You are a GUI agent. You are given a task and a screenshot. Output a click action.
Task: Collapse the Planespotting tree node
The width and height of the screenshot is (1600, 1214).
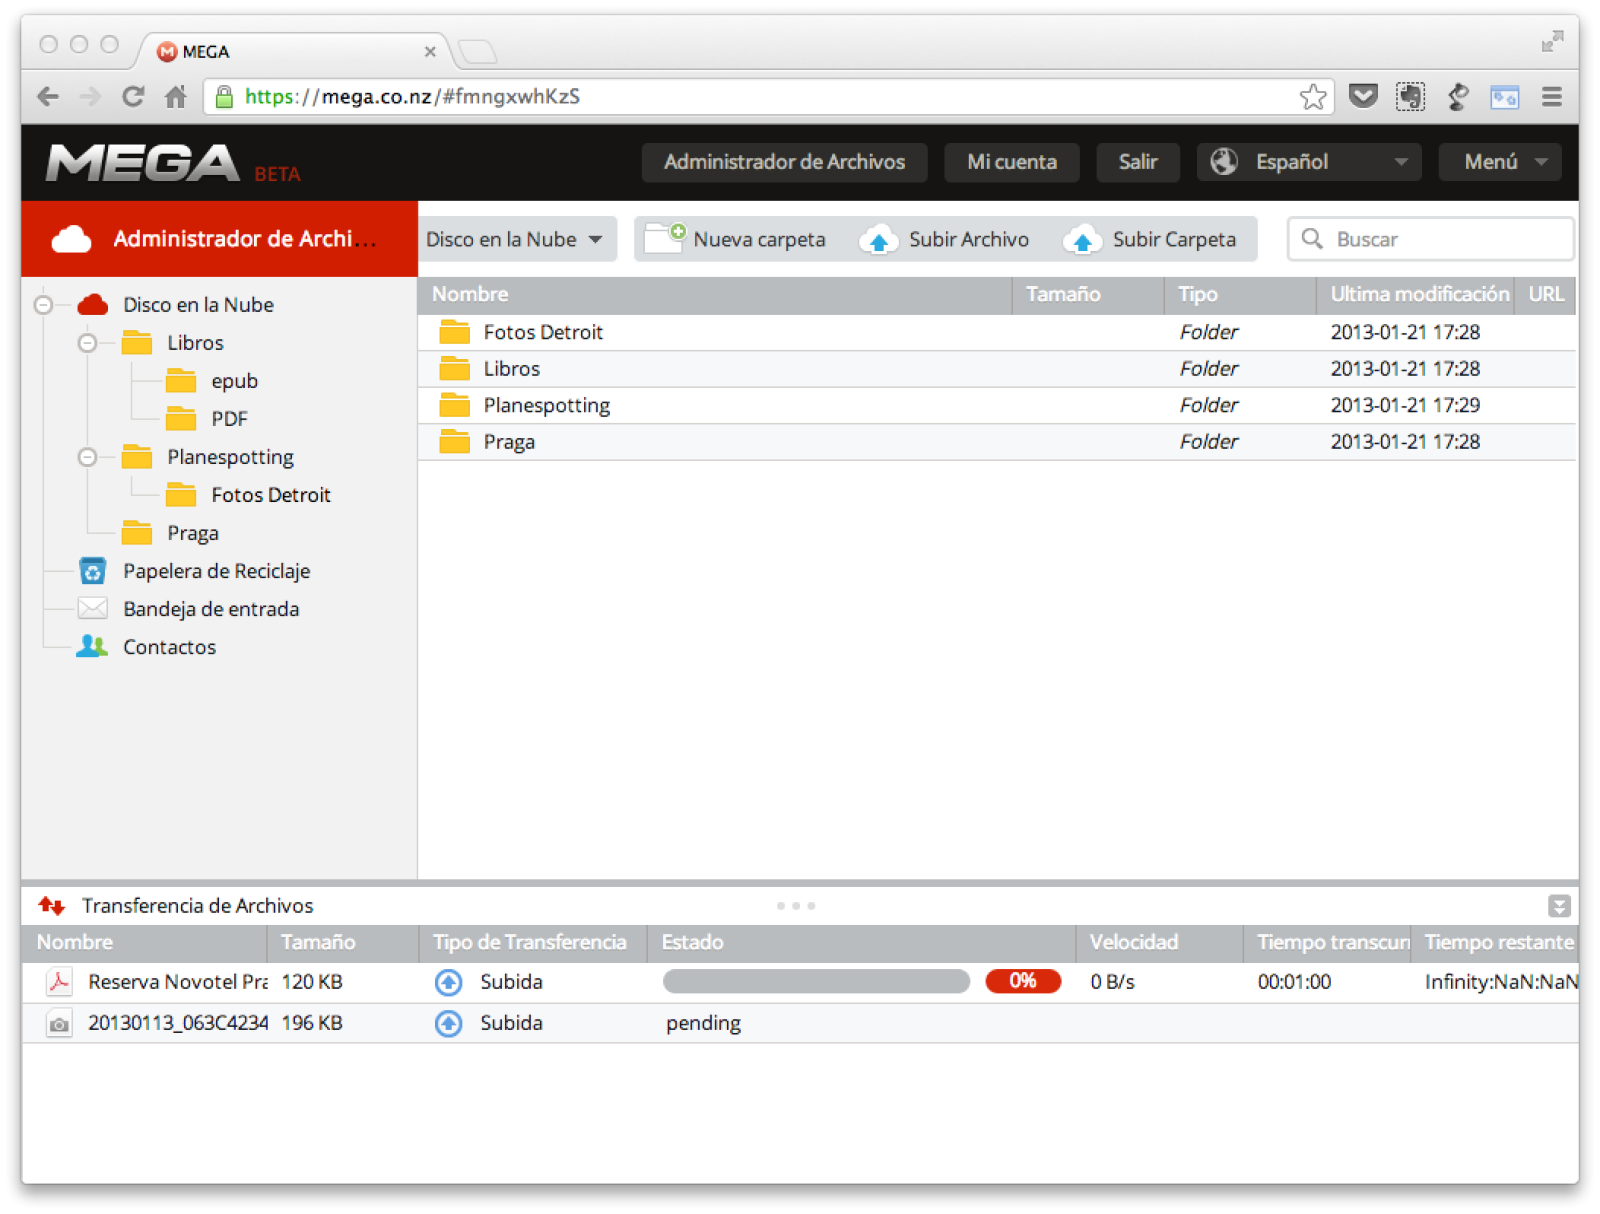pyautogui.click(x=88, y=457)
